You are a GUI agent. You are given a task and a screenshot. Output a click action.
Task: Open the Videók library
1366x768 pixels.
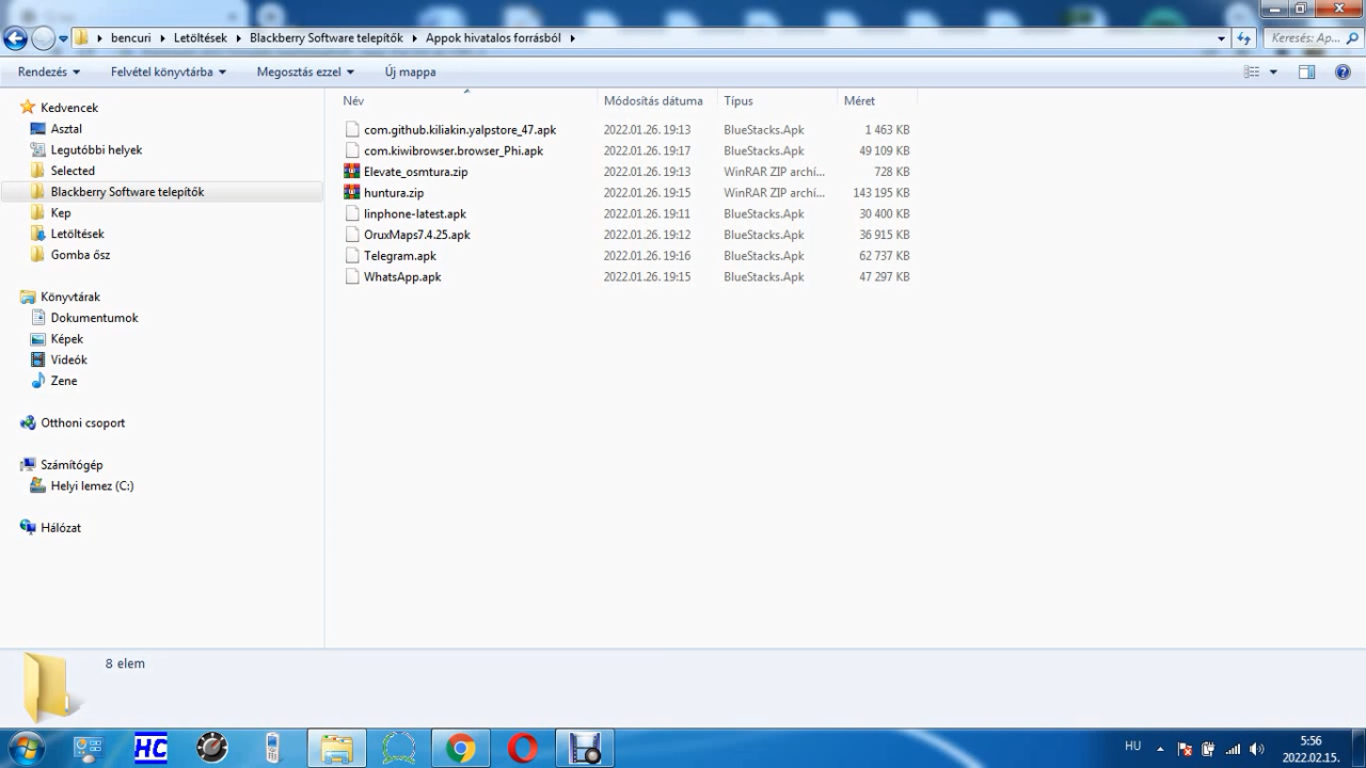coord(69,360)
